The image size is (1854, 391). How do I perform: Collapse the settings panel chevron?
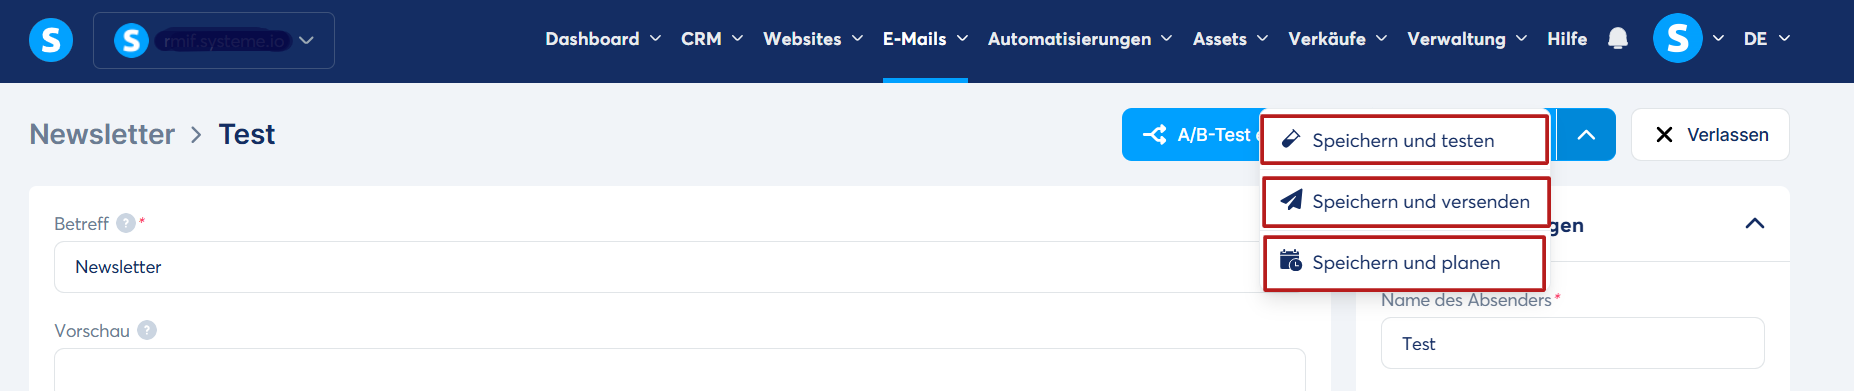(x=1754, y=223)
